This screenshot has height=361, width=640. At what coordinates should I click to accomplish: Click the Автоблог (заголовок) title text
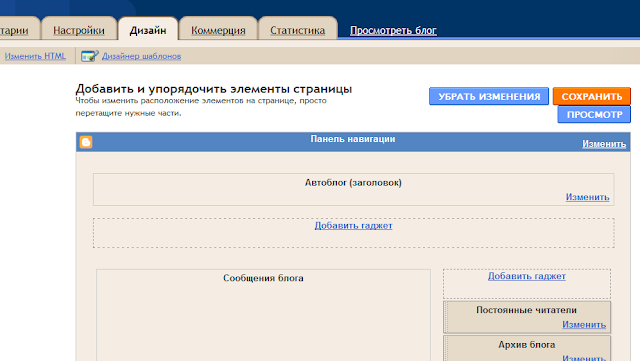[x=353, y=183]
